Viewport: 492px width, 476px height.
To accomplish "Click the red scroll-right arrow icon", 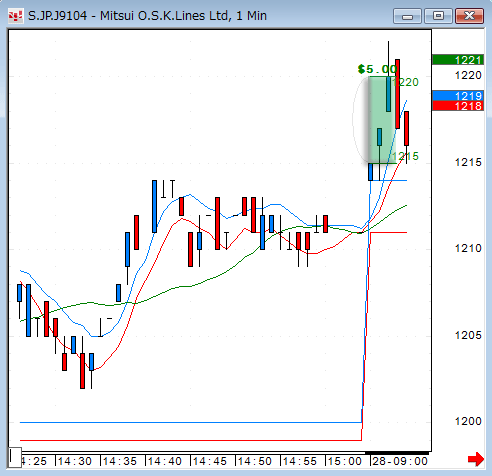I will point(476,459).
